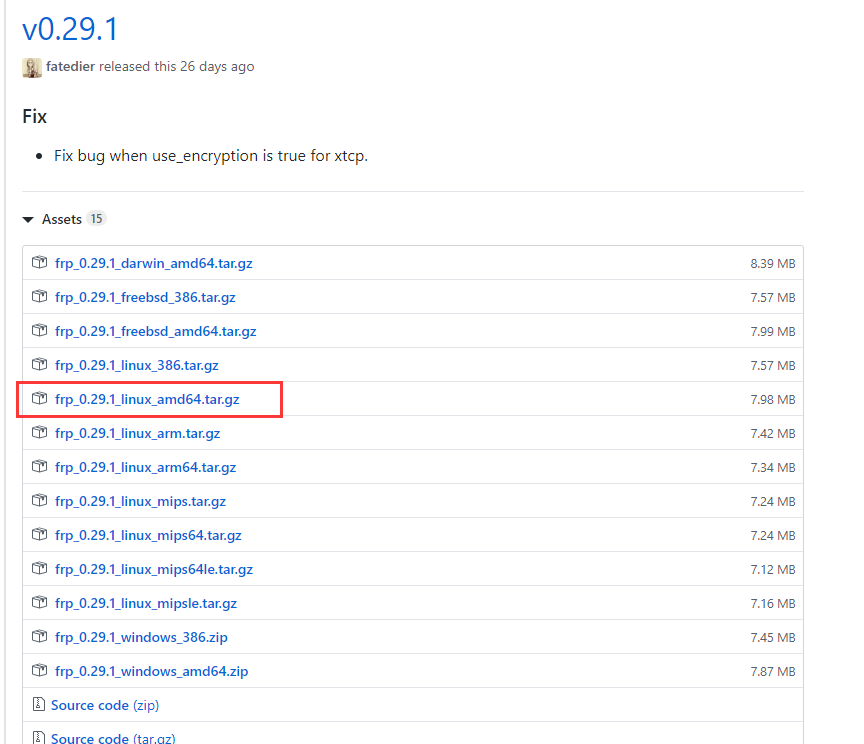This screenshot has width=864, height=744.
Task: Collapse the Assets disclosure triangle
Action: 28,219
